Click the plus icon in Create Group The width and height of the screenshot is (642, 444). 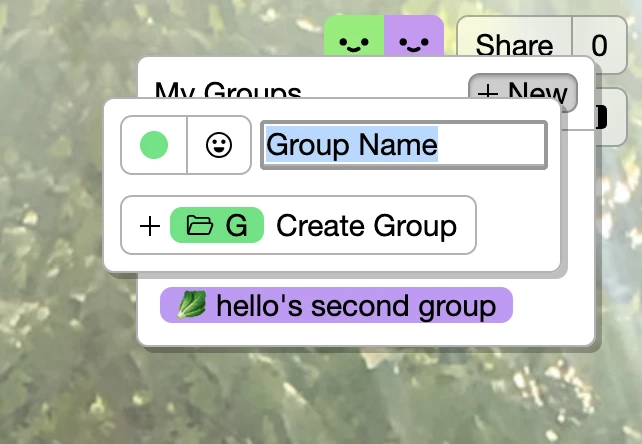(x=149, y=226)
